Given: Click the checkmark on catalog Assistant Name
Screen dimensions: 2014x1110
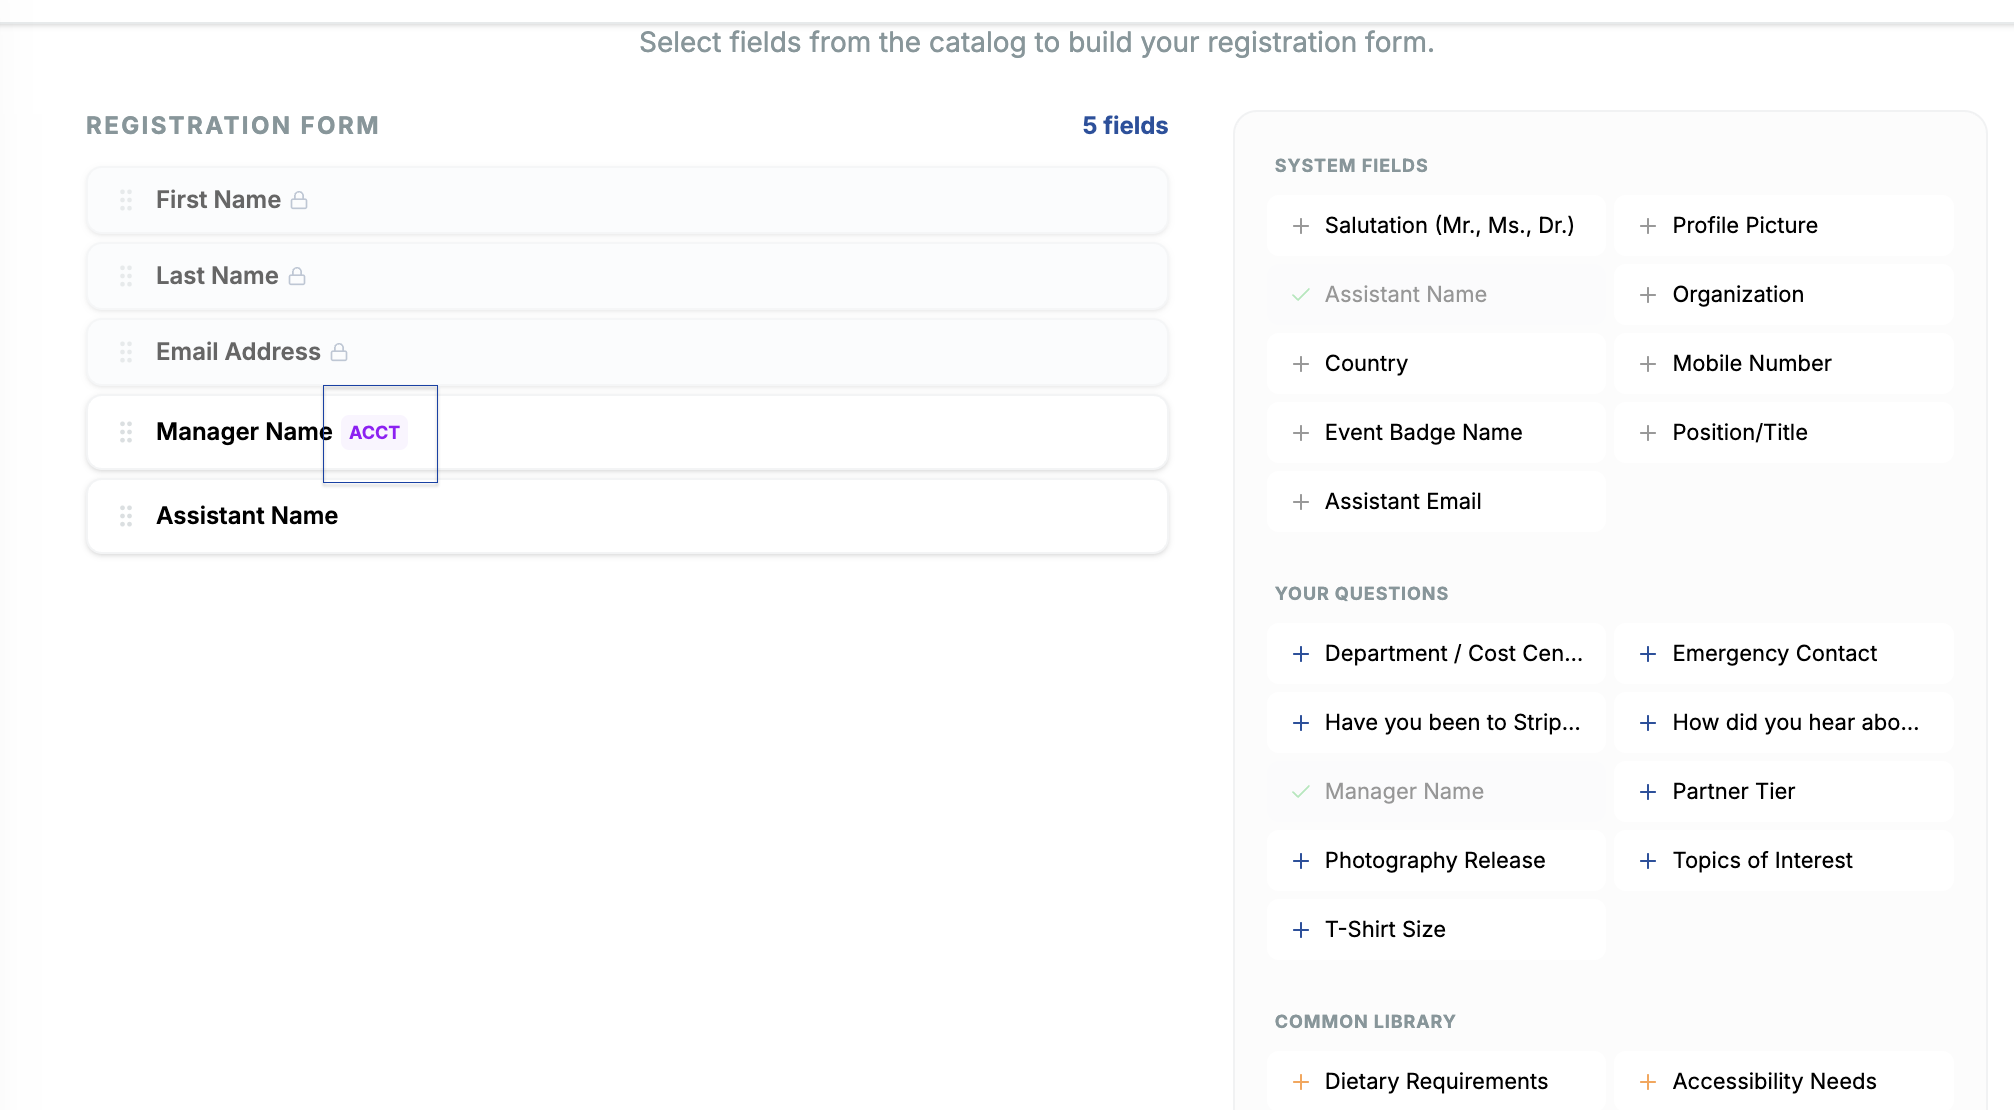Looking at the screenshot, I should pos(1301,295).
